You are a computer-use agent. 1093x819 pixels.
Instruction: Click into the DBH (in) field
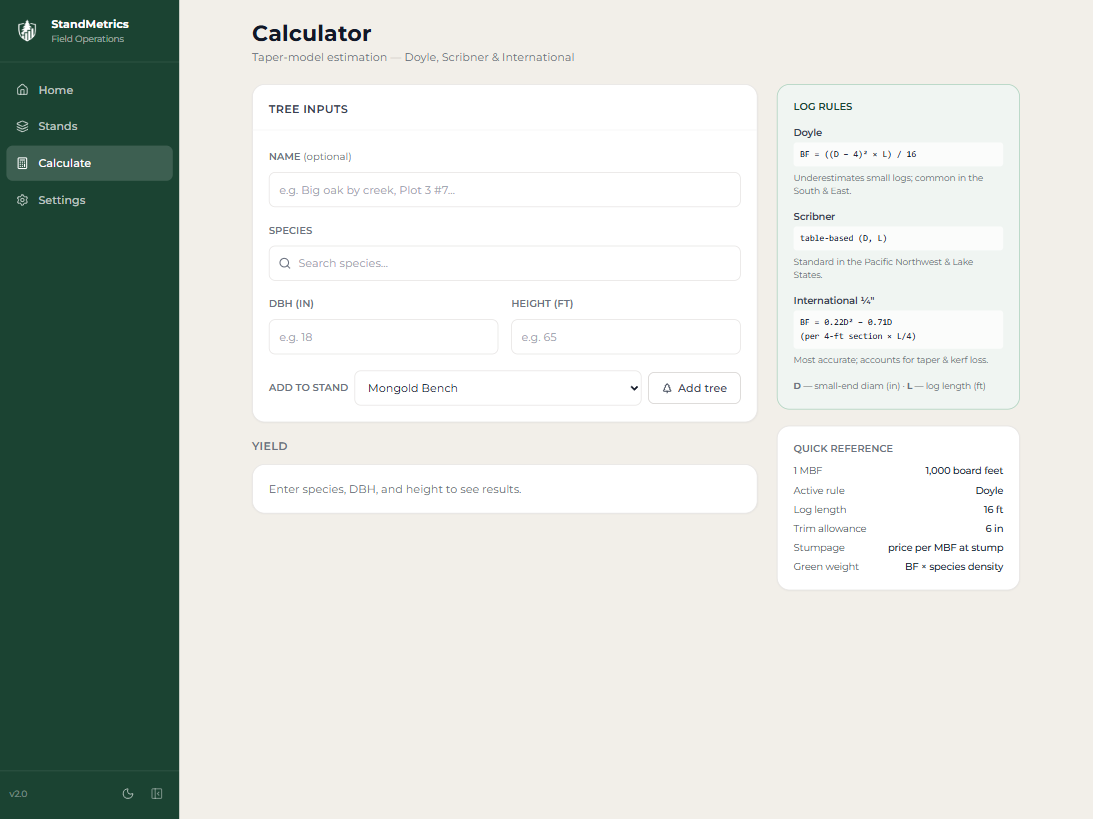(383, 337)
